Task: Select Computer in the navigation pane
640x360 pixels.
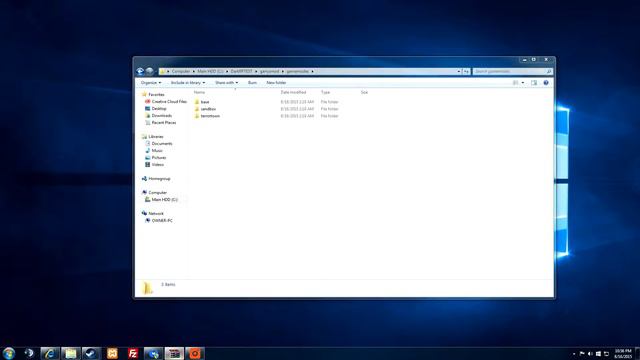Action: tap(158, 193)
